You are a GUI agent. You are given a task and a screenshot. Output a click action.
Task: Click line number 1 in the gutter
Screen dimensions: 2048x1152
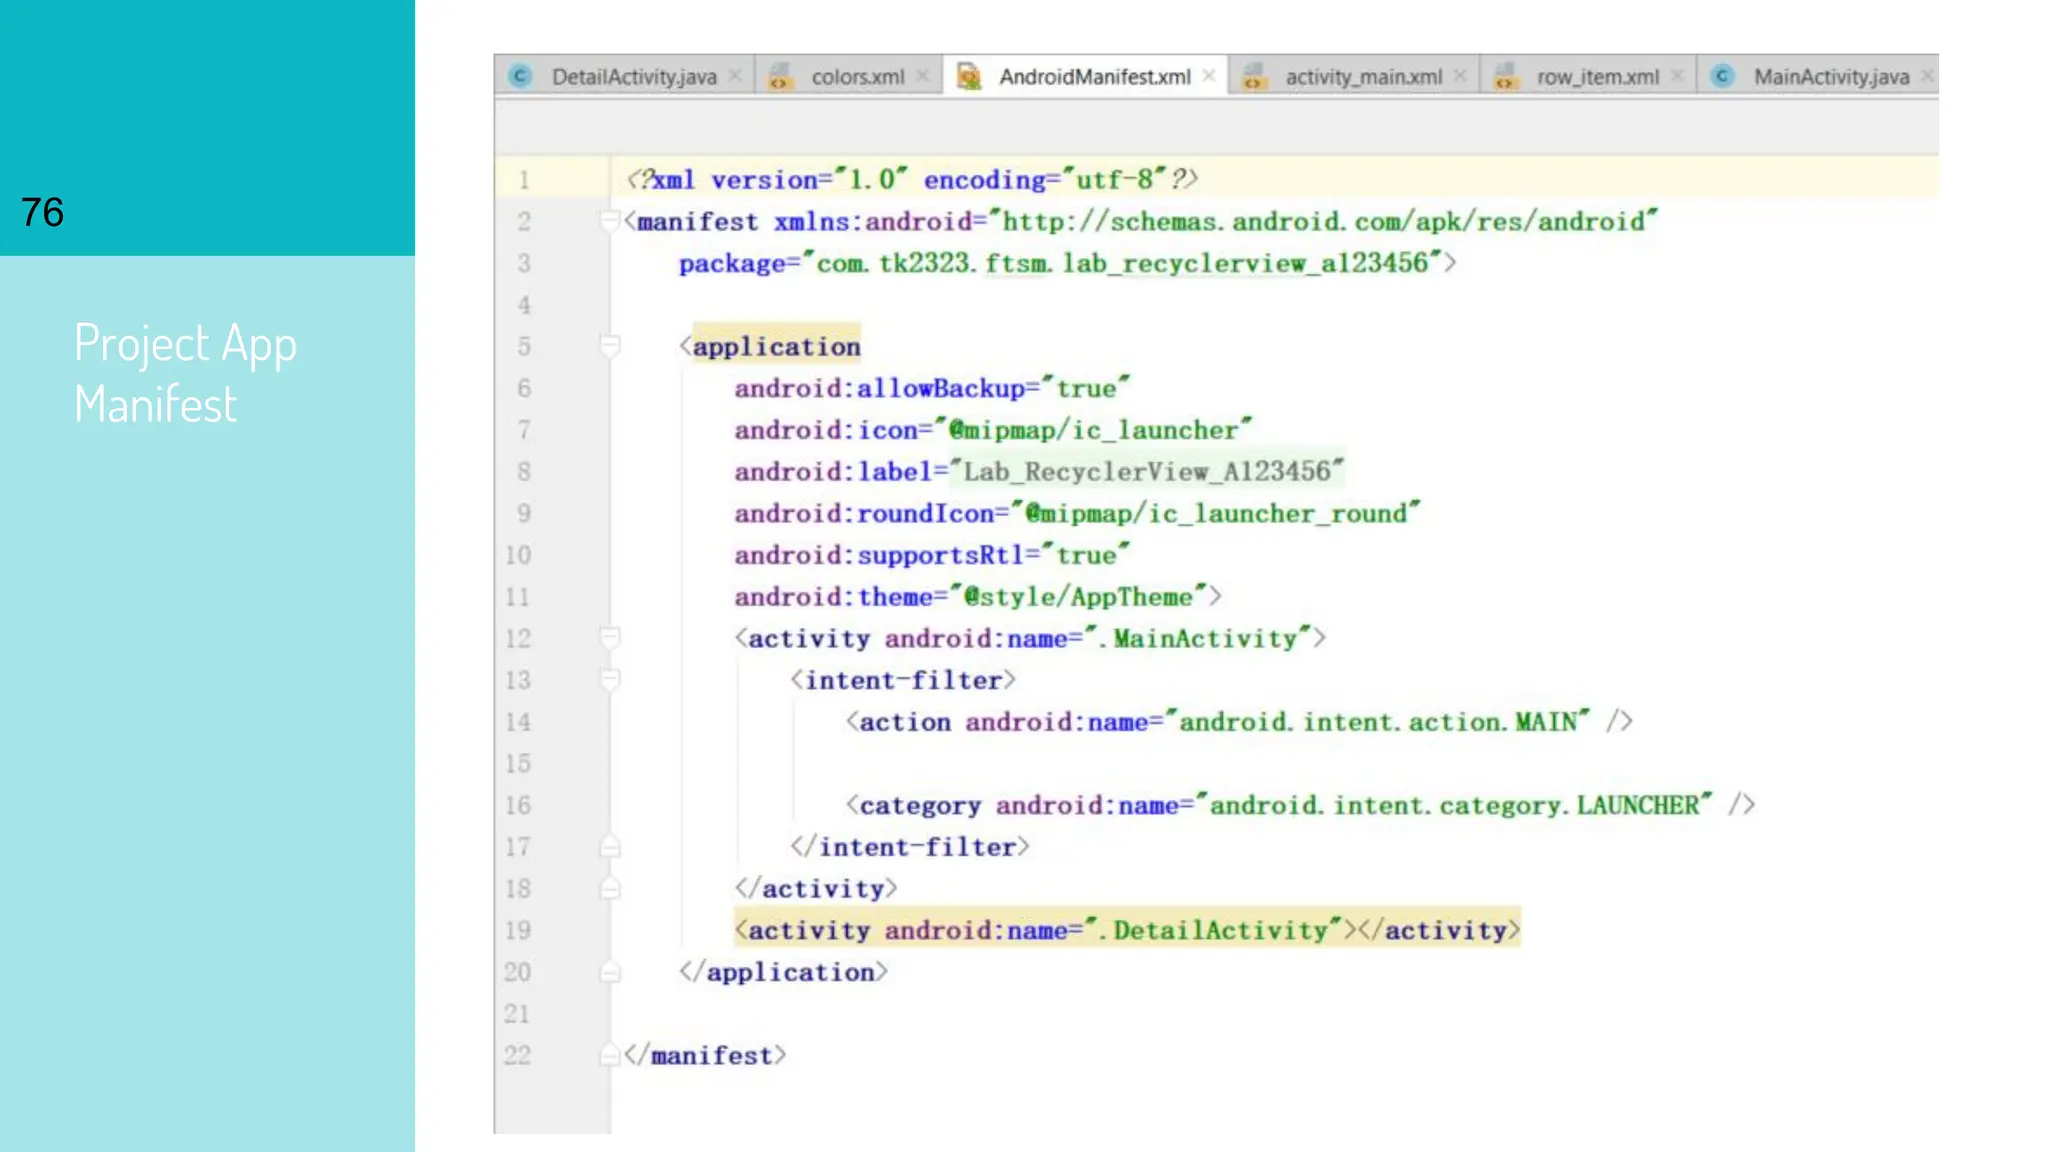[x=524, y=180]
